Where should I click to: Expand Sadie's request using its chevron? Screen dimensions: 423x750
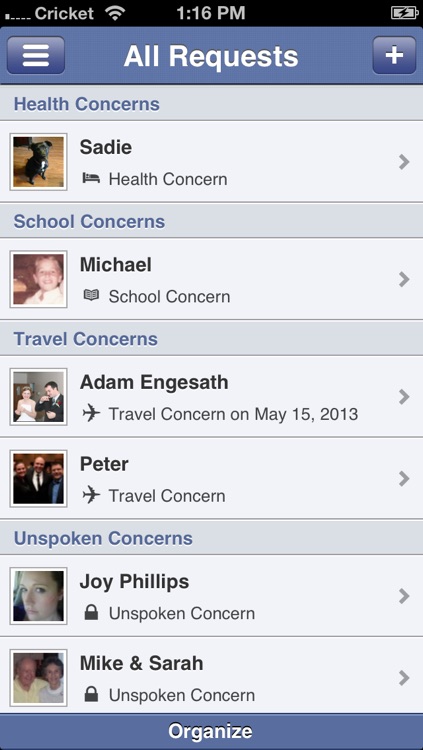(x=404, y=162)
